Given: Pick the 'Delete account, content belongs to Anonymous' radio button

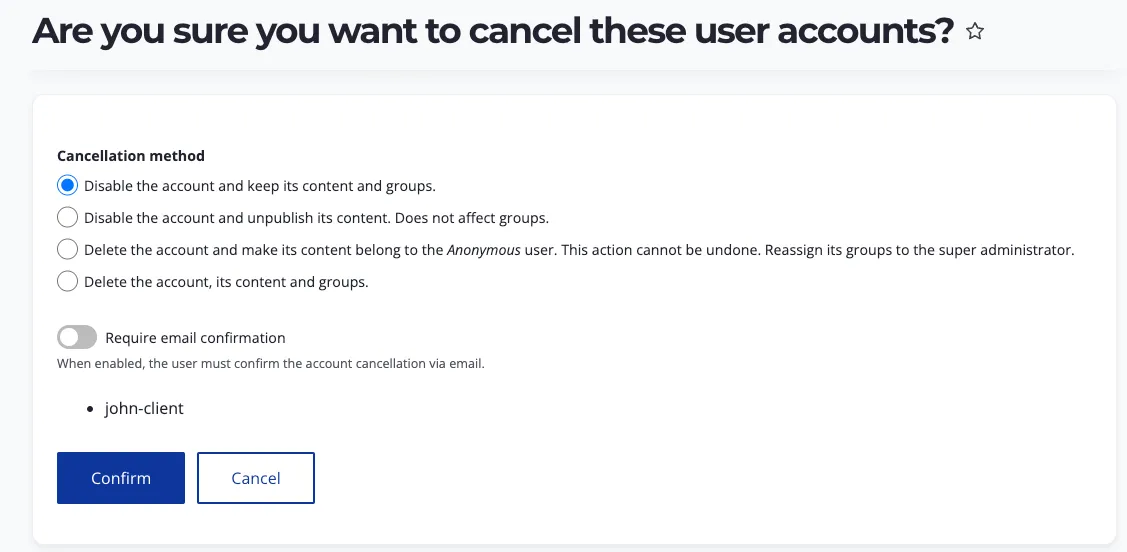Looking at the screenshot, I should pyautogui.click(x=67, y=250).
